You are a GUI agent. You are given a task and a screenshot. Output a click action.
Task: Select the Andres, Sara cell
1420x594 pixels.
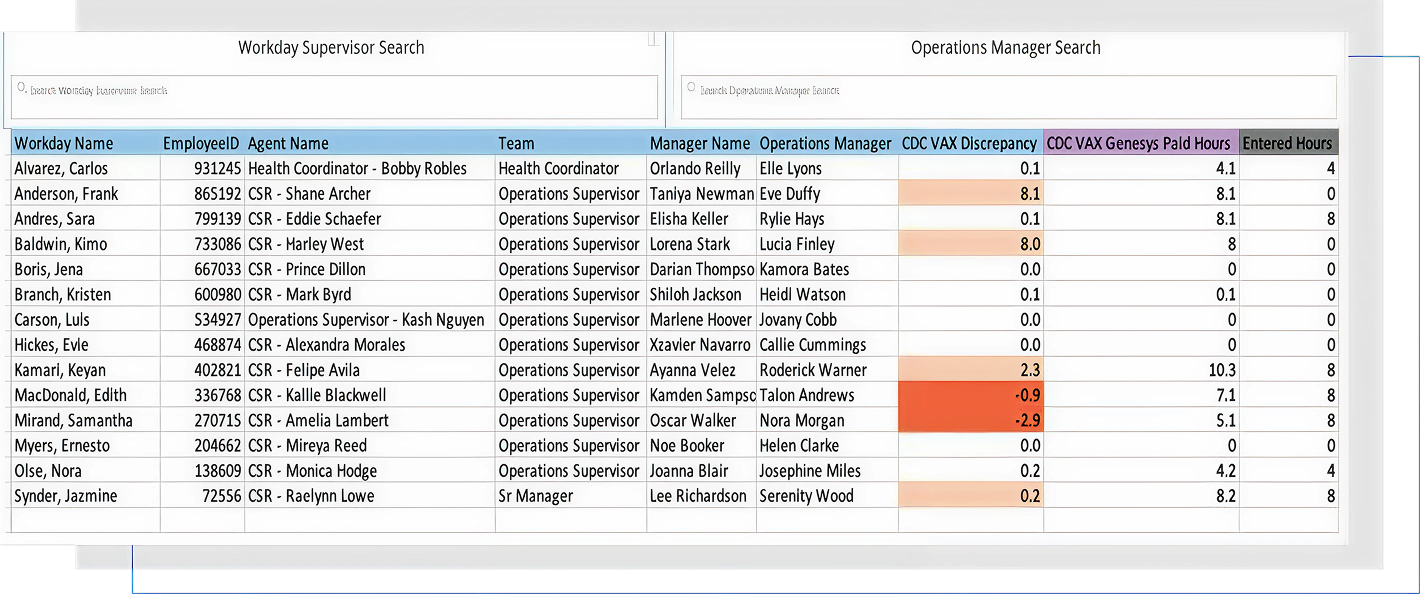pos(85,219)
